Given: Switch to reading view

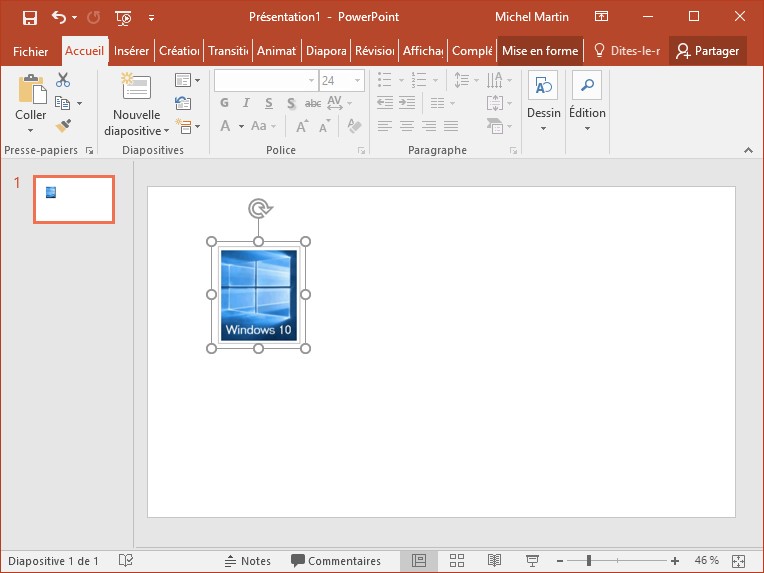Looking at the screenshot, I should point(494,561).
